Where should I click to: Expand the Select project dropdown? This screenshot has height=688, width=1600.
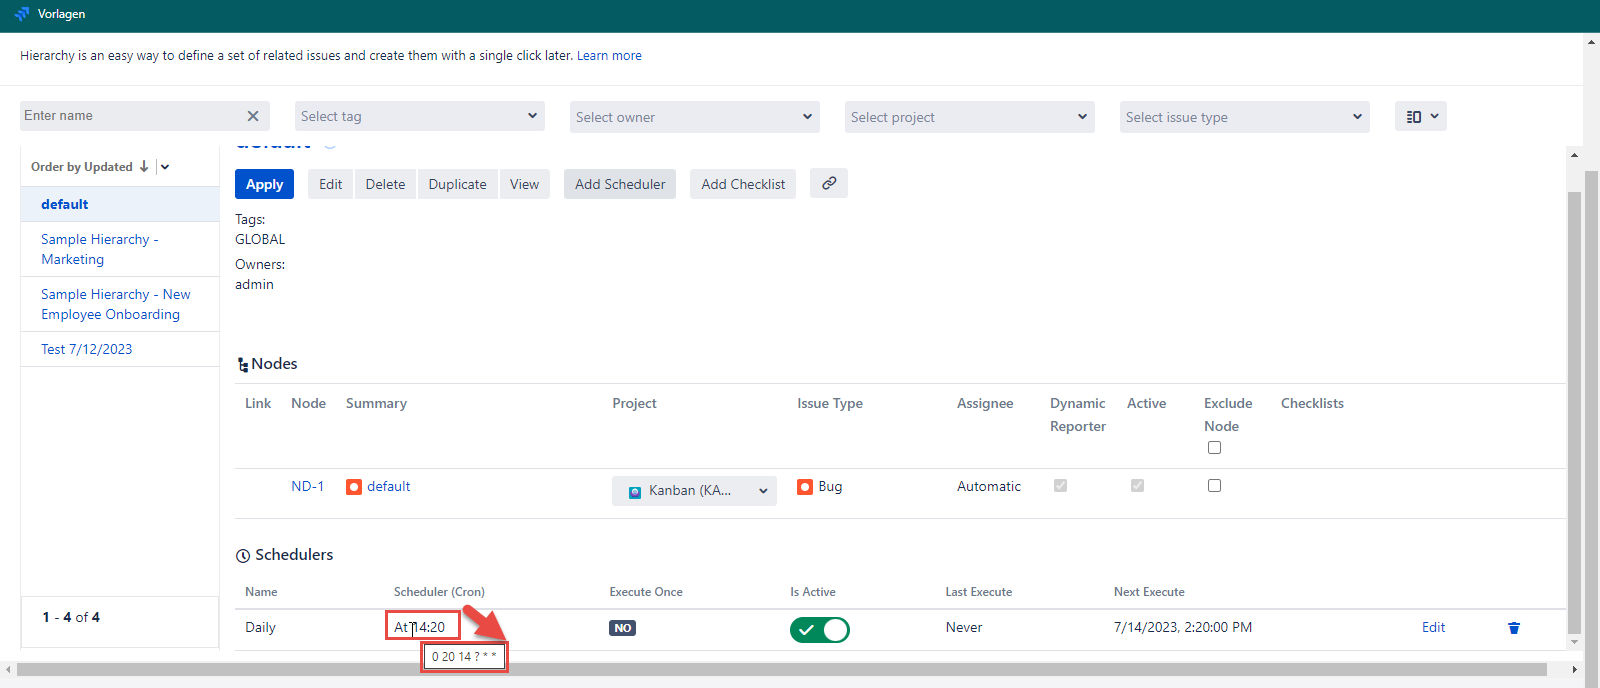(969, 117)
